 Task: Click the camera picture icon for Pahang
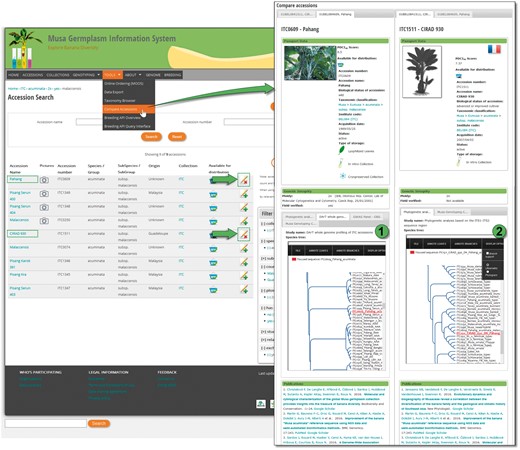coord(44,180)
